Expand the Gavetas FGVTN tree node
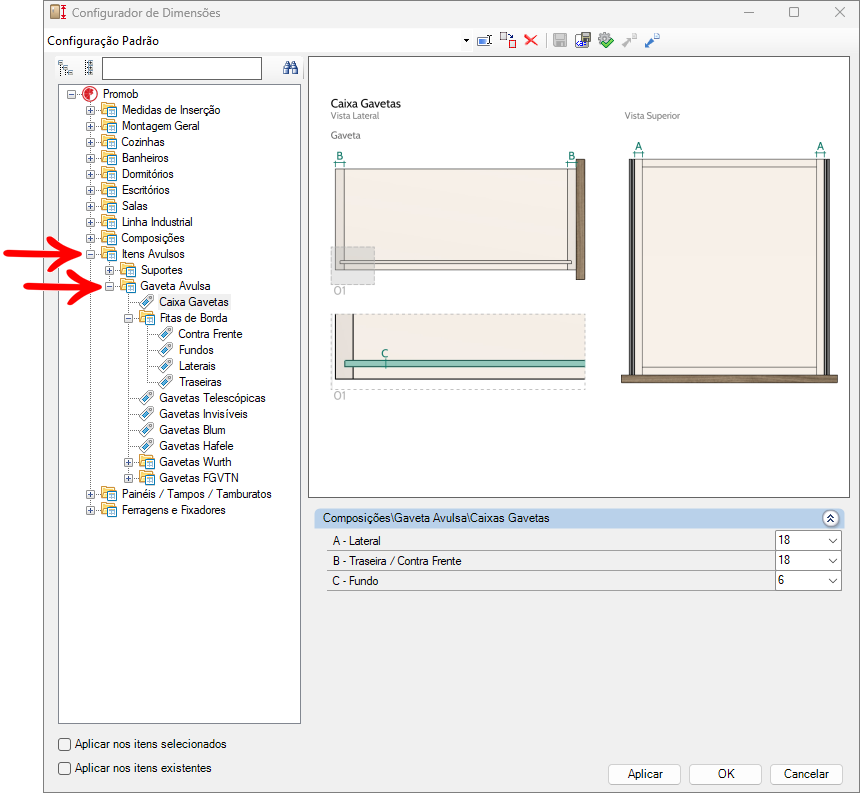Image resolution: width=860 pixels, height=793 pixels. tap(128, 478)
